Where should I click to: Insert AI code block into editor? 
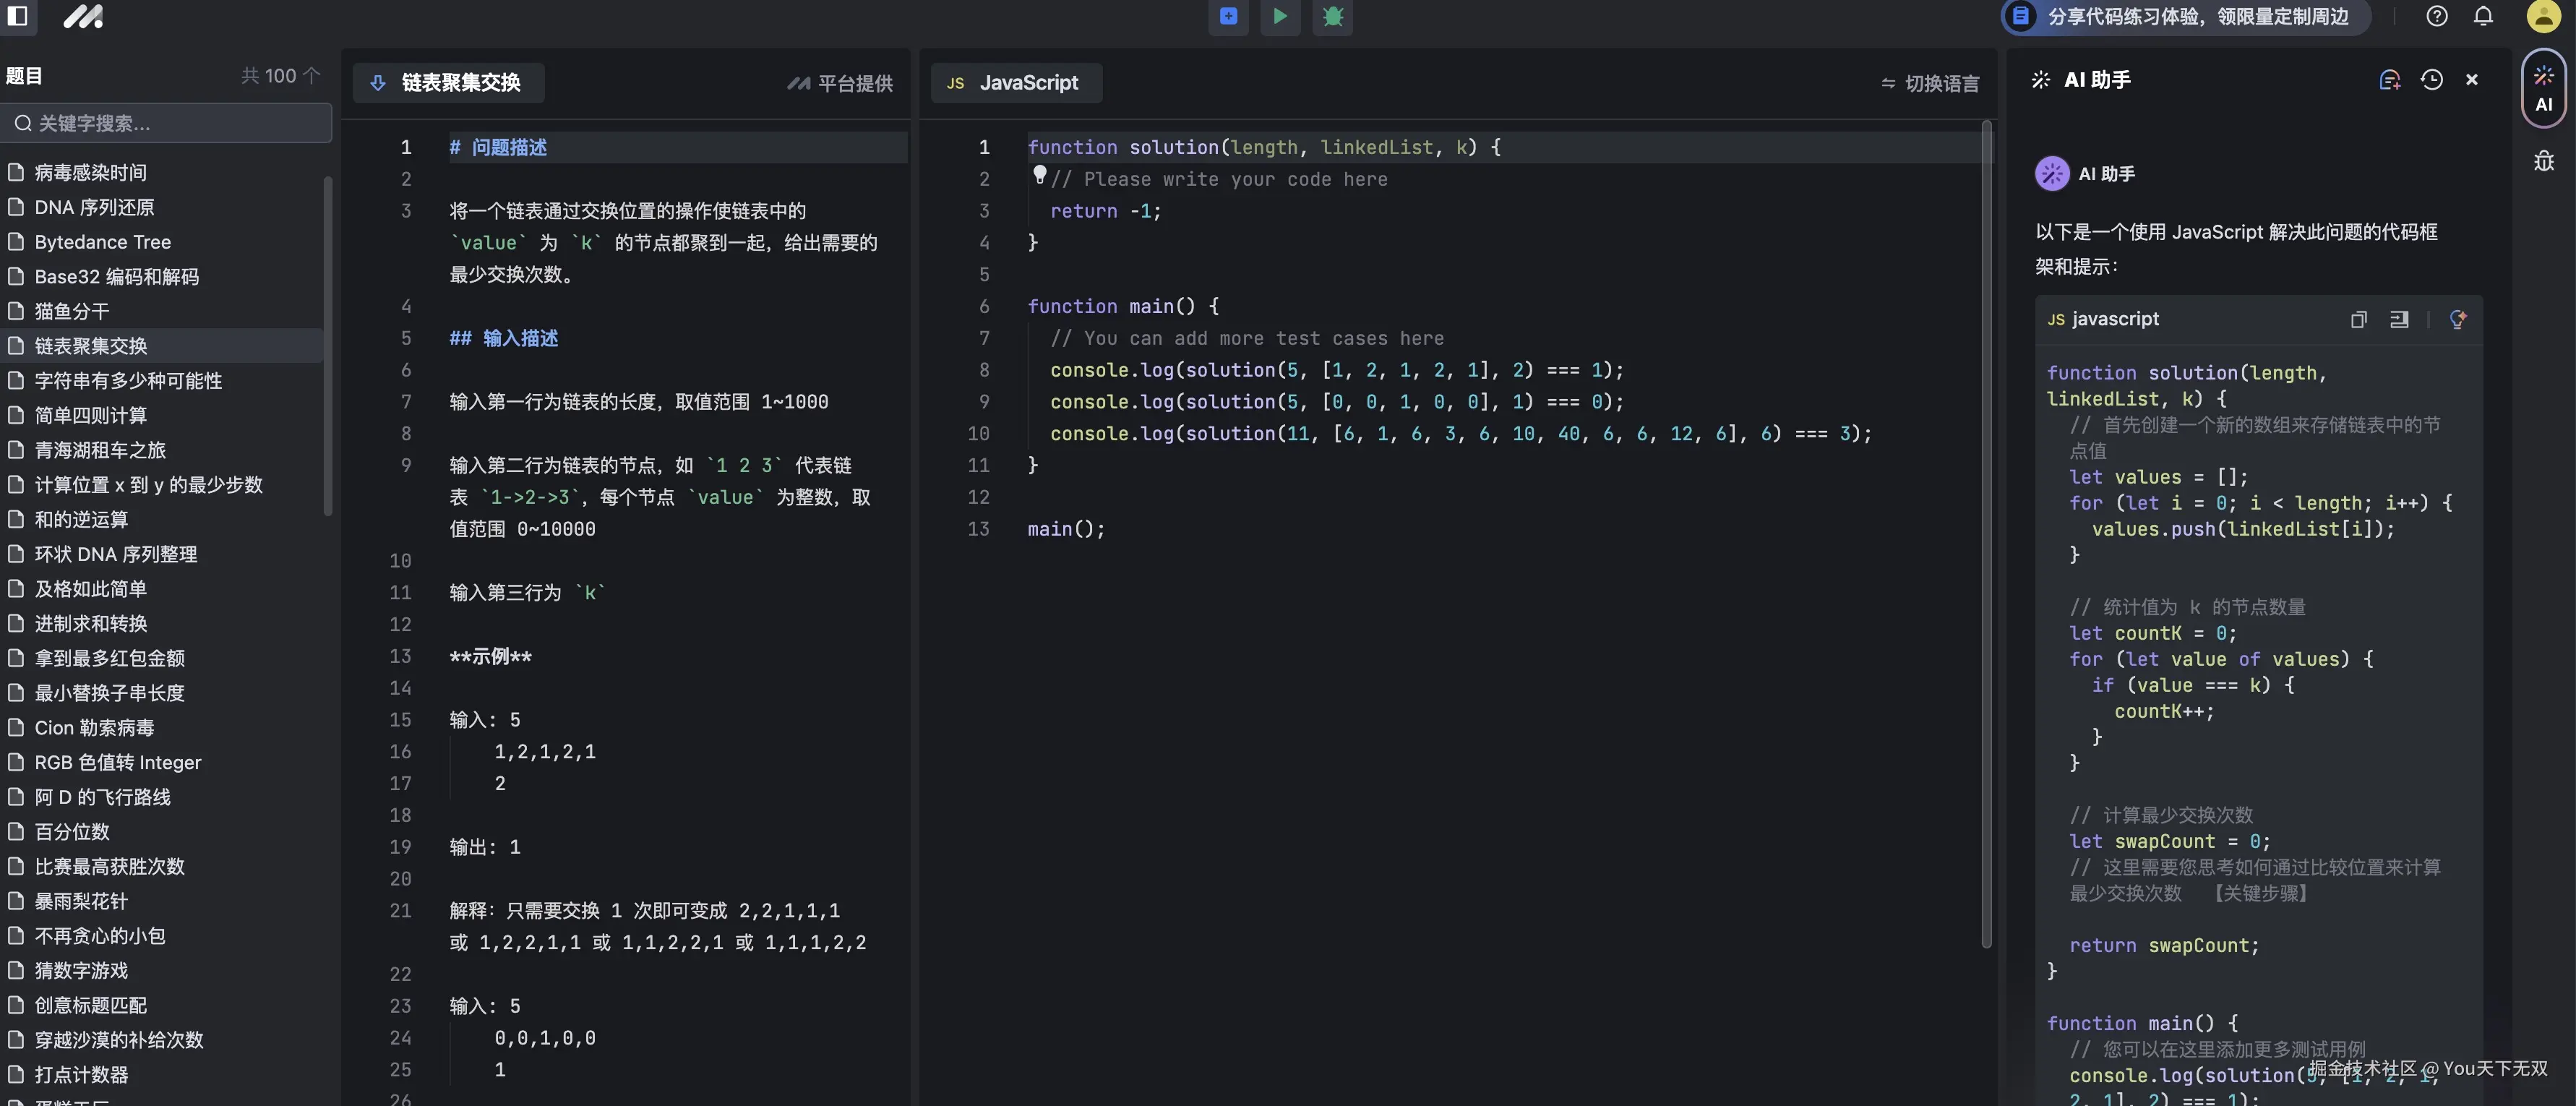[x=2399, y=320]
